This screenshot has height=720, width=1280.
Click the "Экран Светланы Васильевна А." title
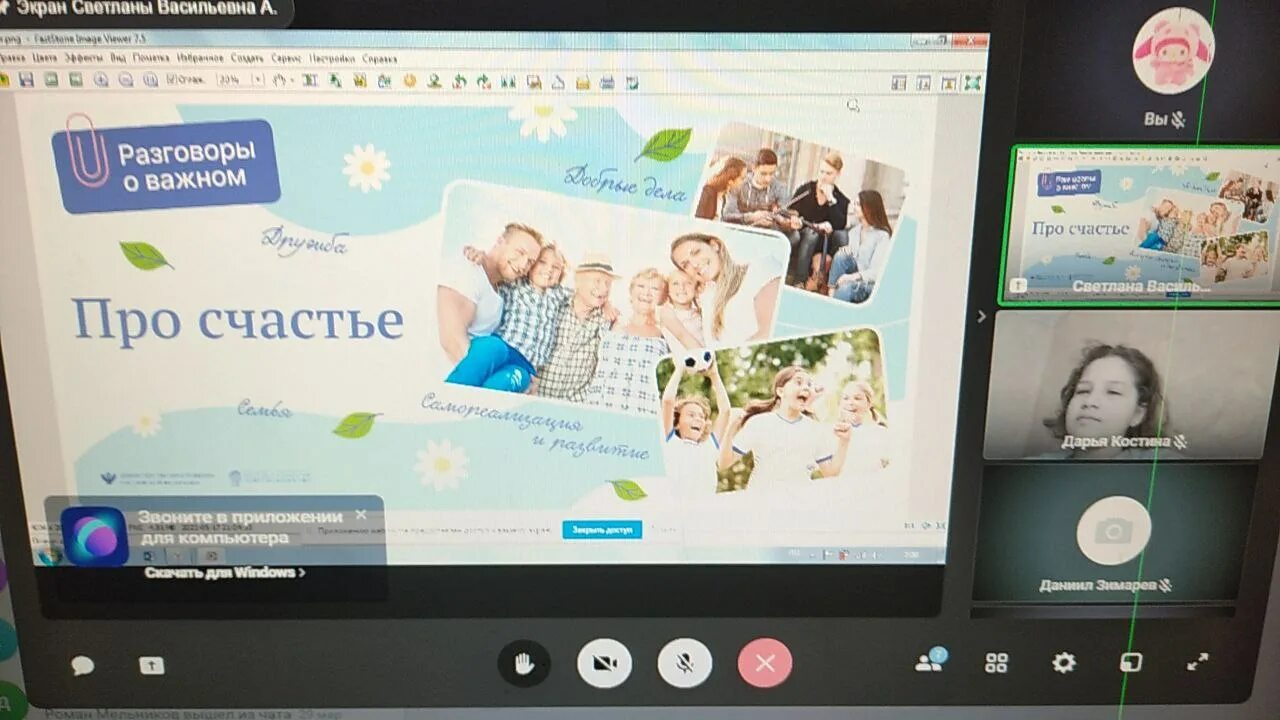[x=147, y=8]
